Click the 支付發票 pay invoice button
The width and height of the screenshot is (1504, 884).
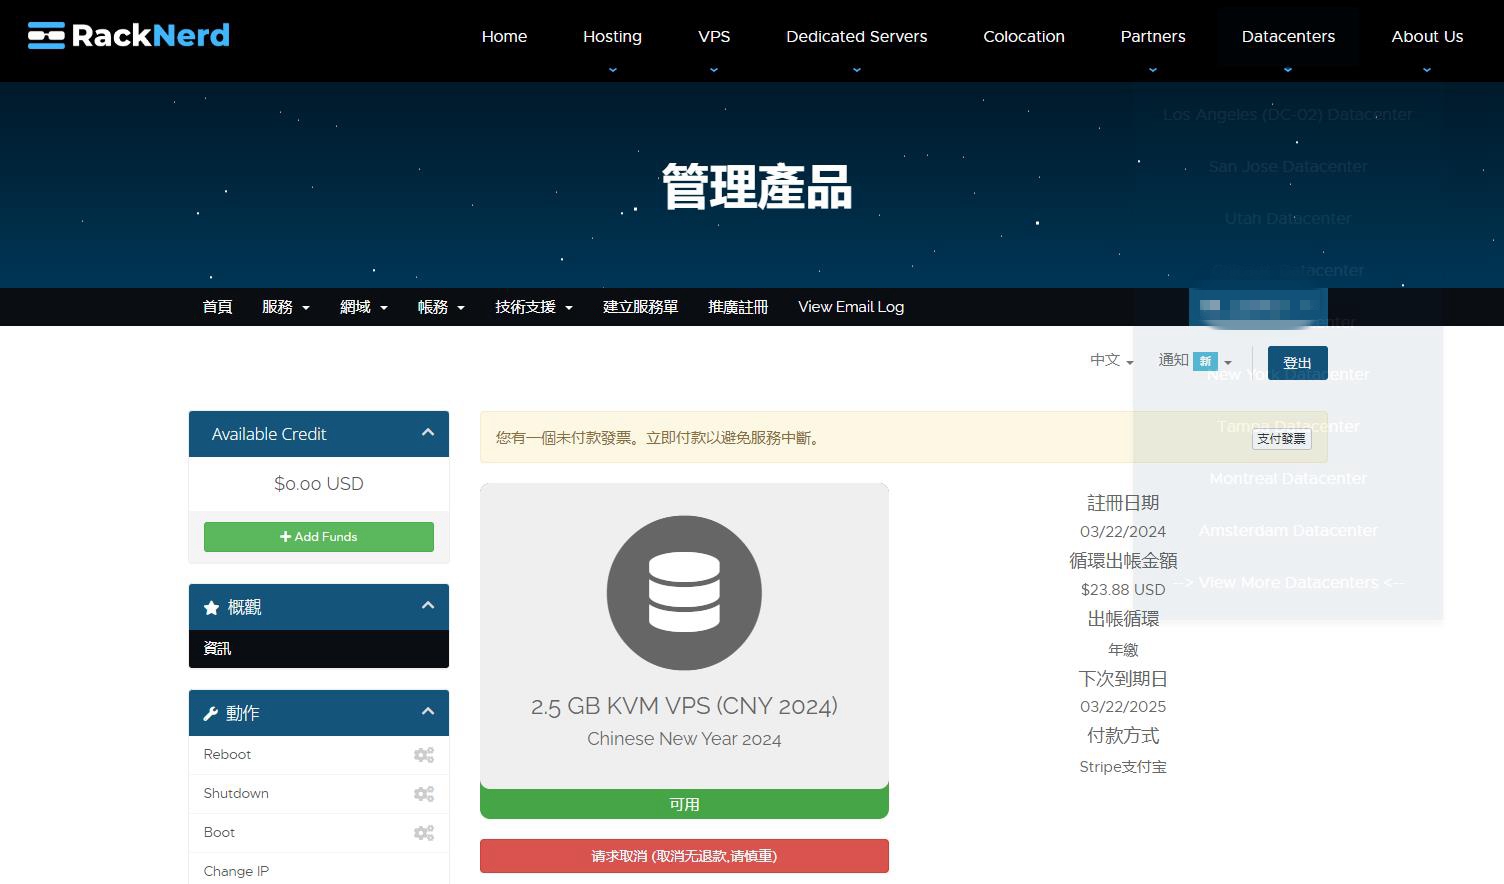coord(1281,439)
